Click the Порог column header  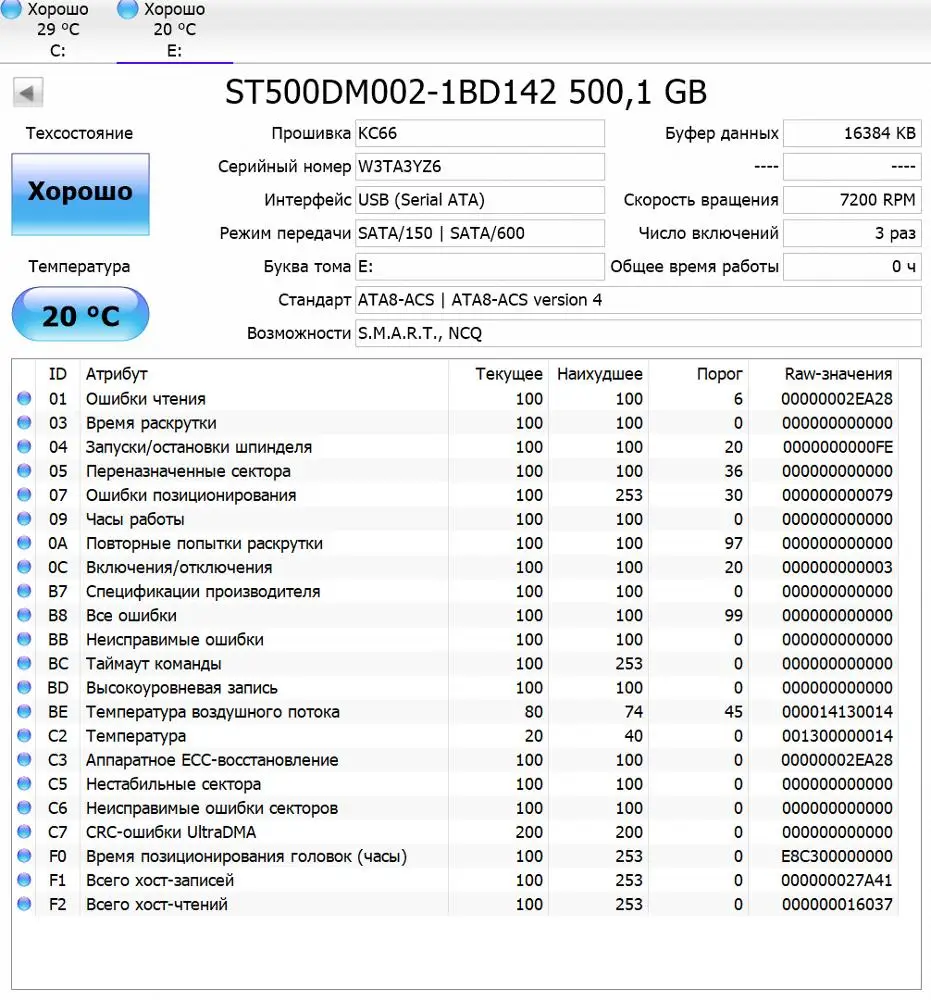719,374
